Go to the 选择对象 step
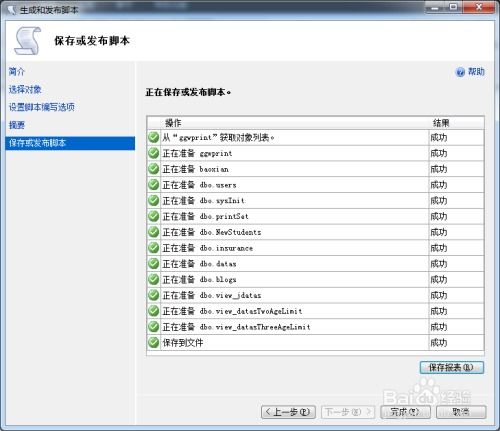This screenshot has height=431, width=500. (25, 89)
